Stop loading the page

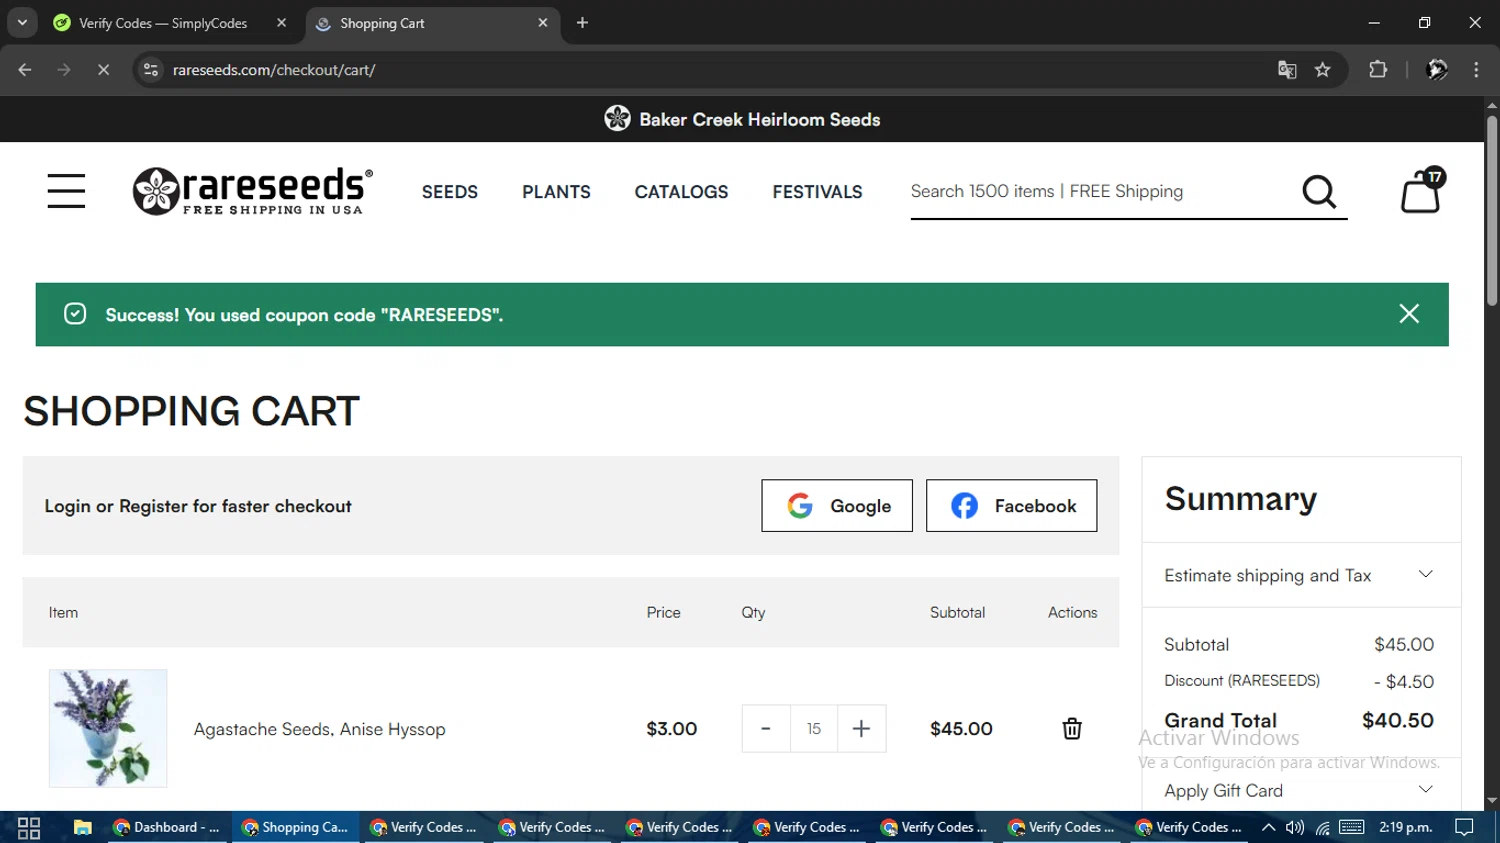point(103,70)
